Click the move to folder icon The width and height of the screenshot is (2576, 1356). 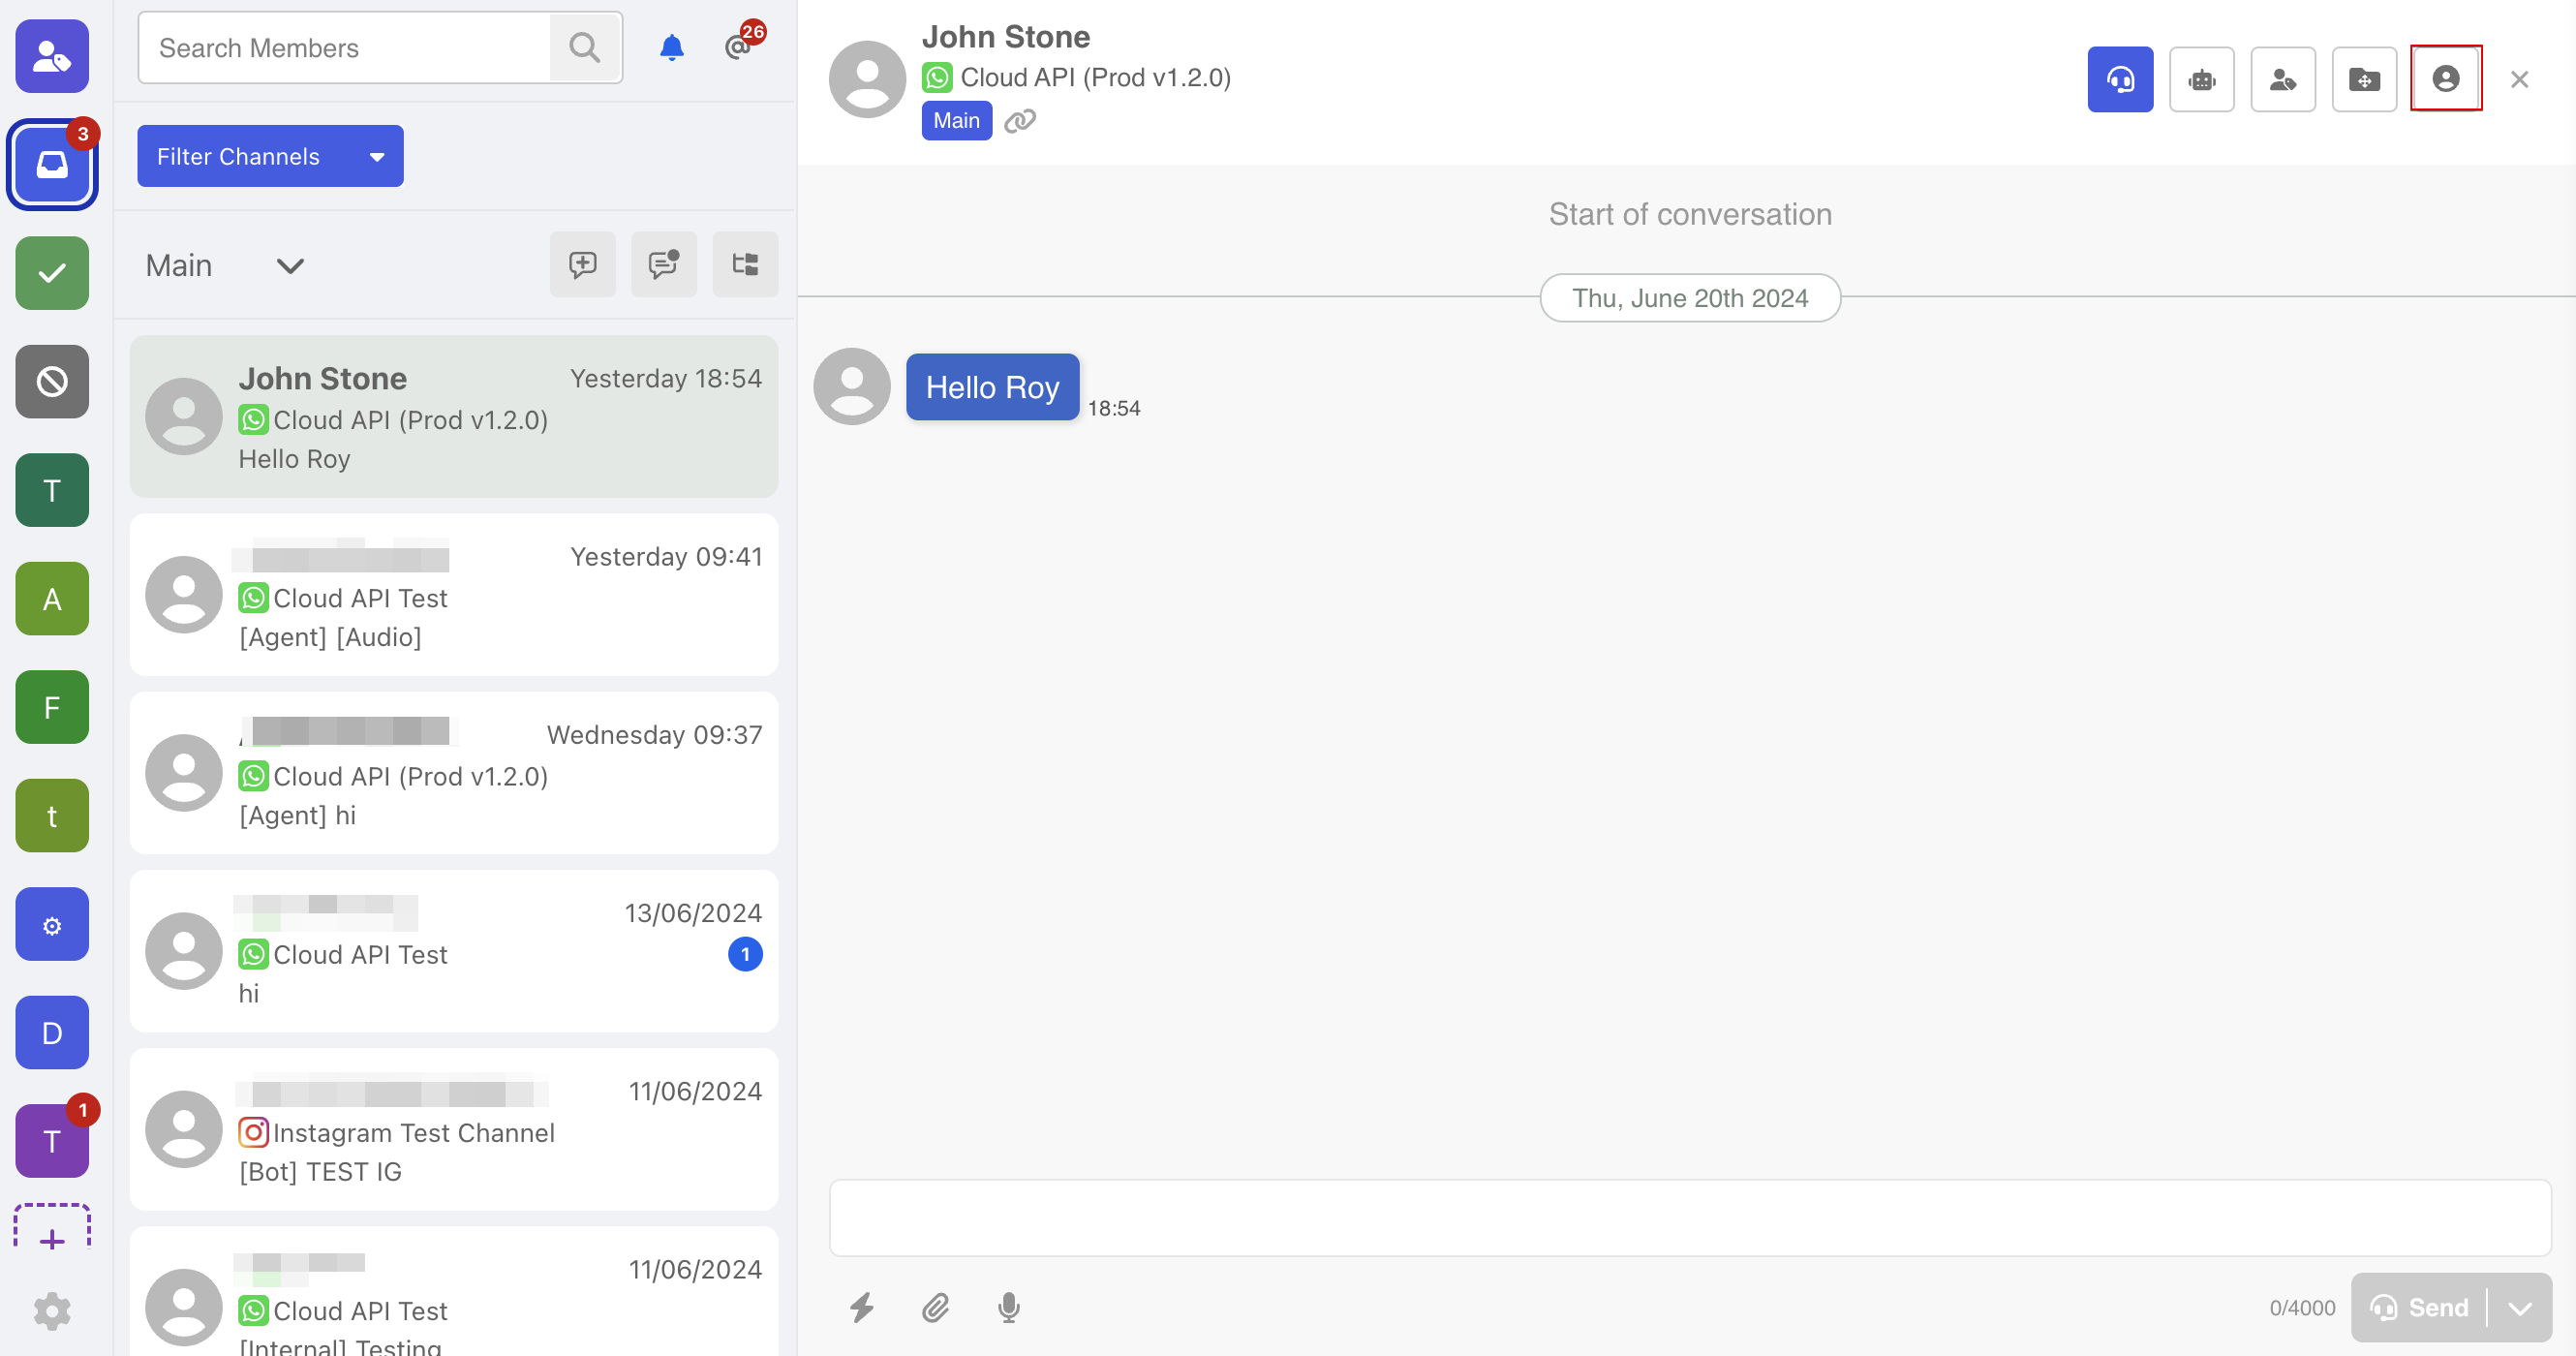click(2363, 79)
